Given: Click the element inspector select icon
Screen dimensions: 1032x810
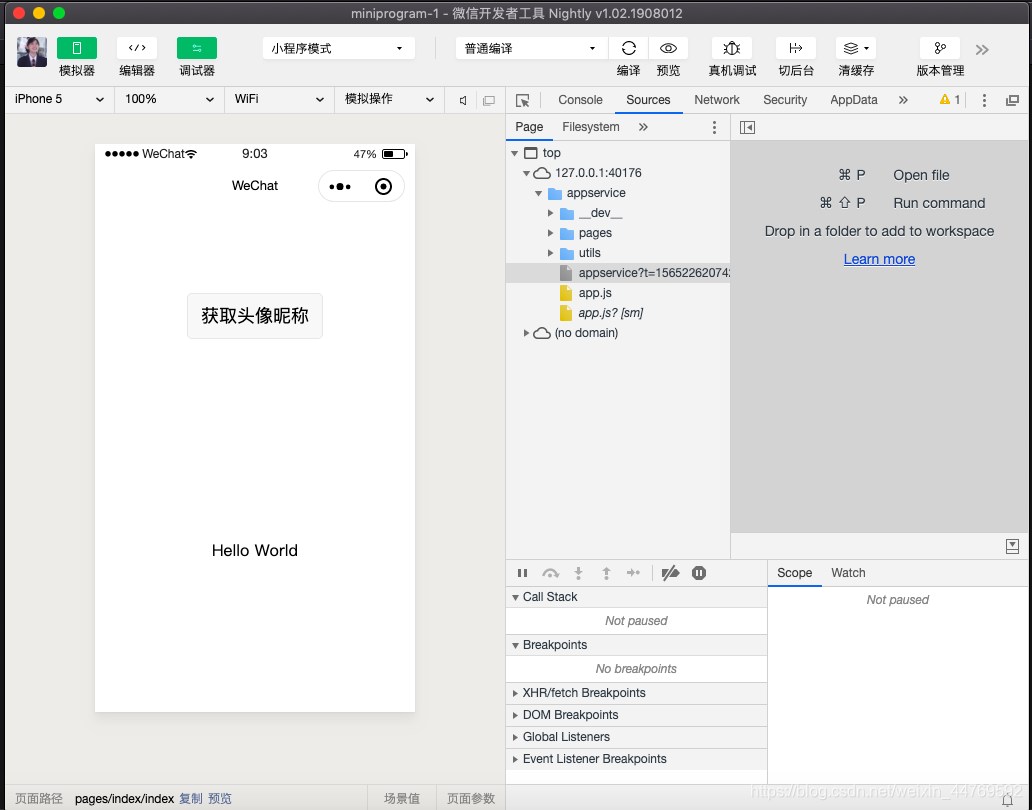Looking at the screenshot, I should (523, 100).
